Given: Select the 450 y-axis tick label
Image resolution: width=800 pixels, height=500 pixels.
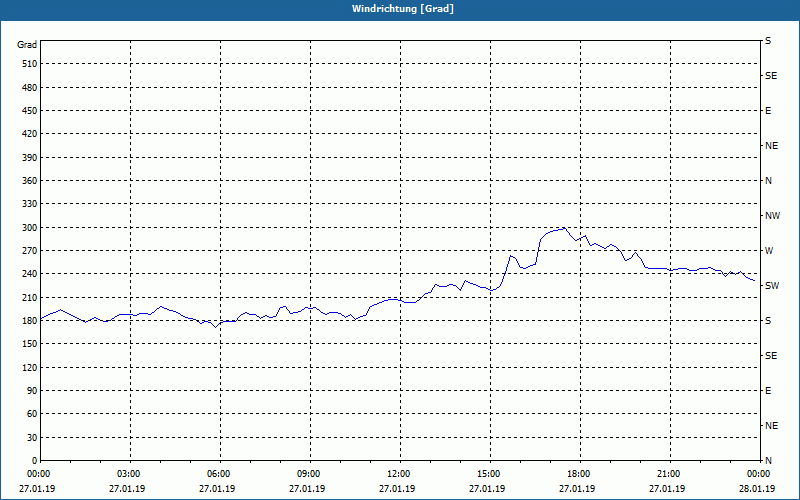Looking at the screenshot, I should coord(30,111).
